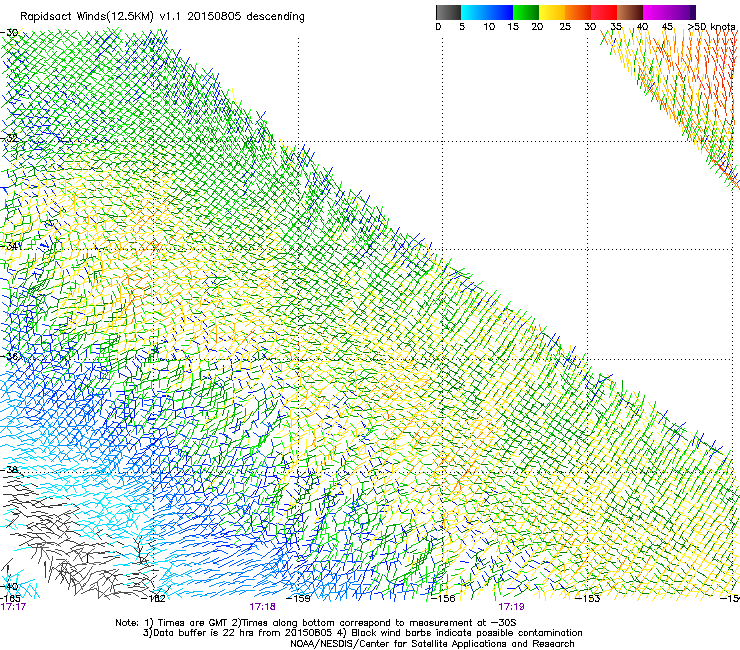This screenshot has width=740, height=650.
Task: Click the '>50 knots' legend label
Action: (712, 27)
